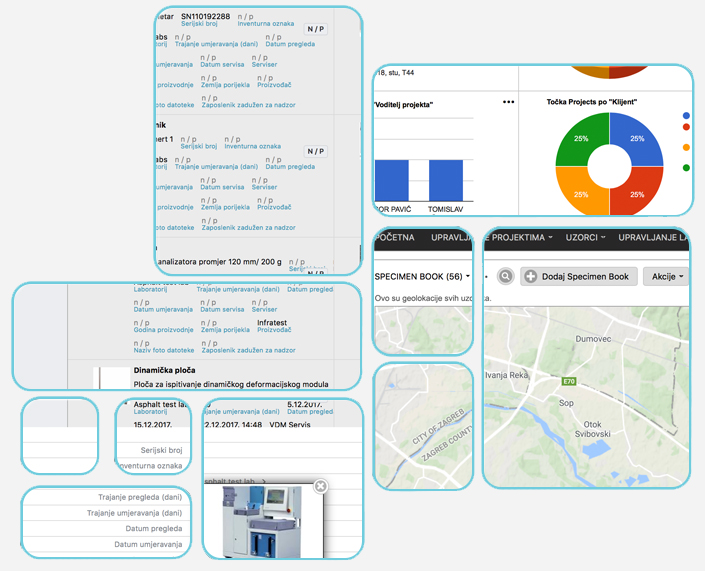
Task: Open the Uzorci menu
Action: (585, 238)
